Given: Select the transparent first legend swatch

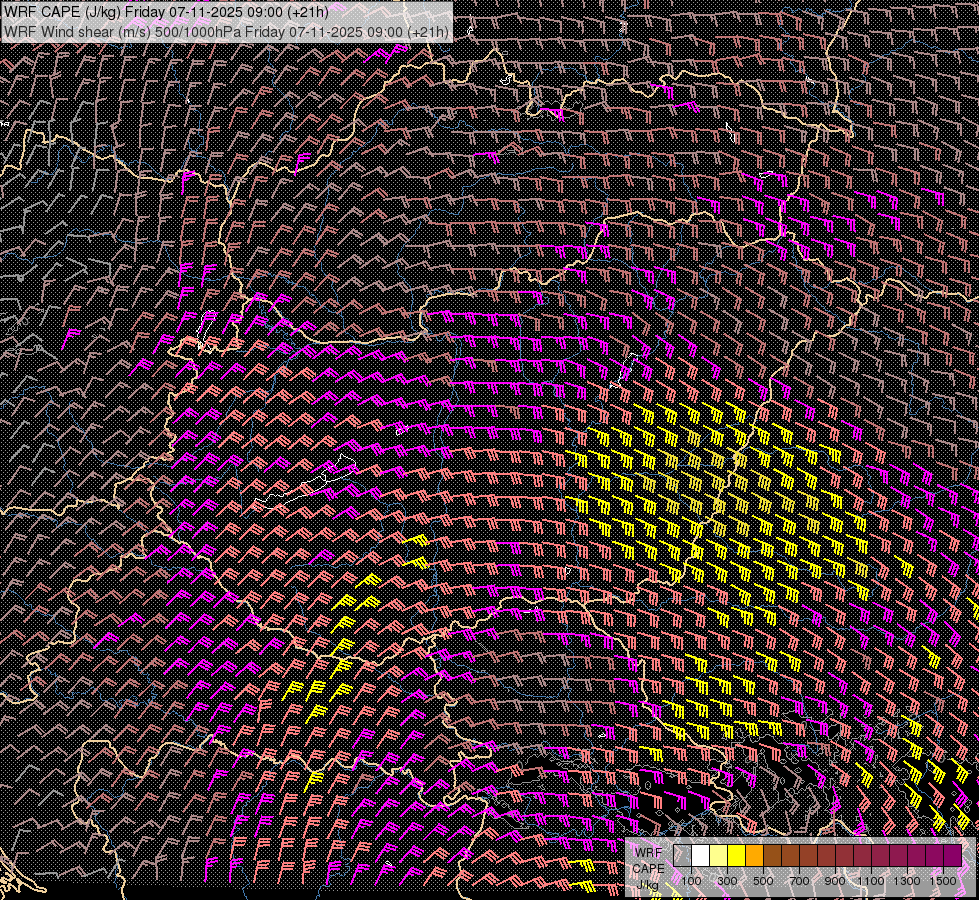Looking at the screenshot, I should [x=683, y=856].
